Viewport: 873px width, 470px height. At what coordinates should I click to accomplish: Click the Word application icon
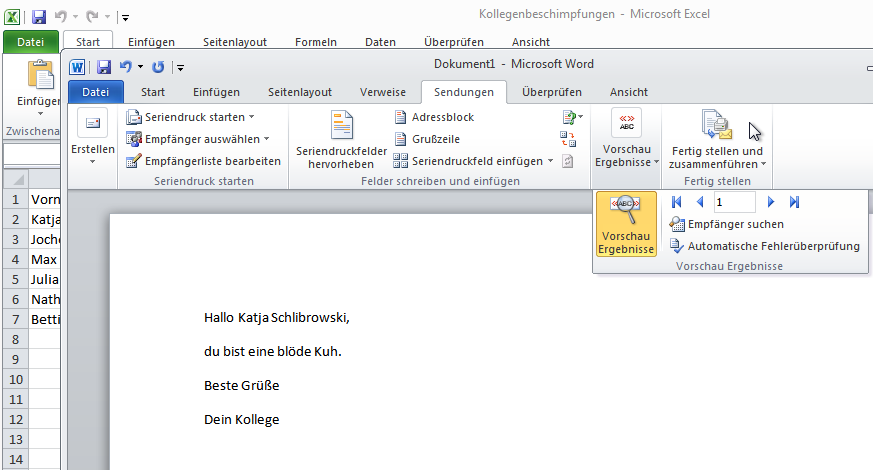point(77,67)
